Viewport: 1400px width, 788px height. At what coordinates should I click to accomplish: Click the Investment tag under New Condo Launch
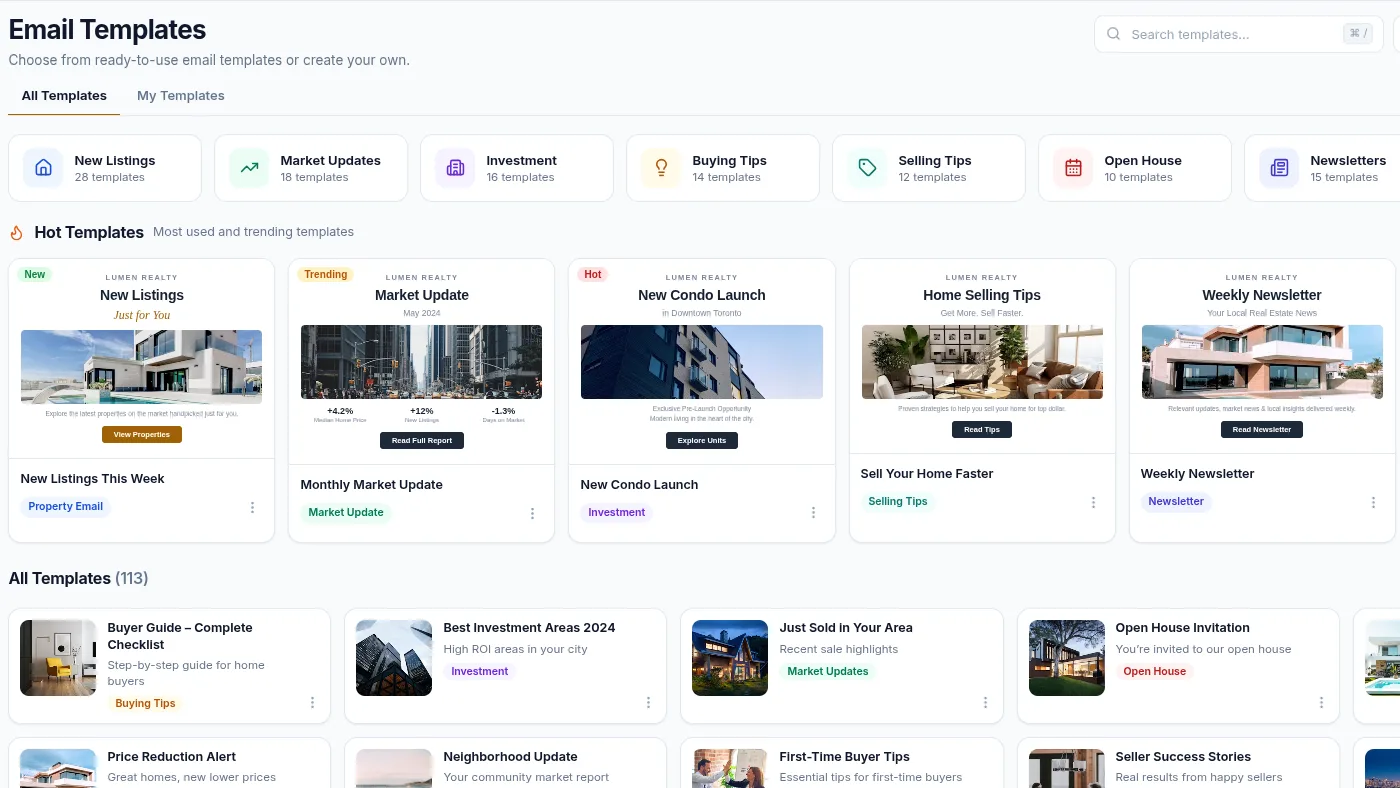(x=617, y=513)
